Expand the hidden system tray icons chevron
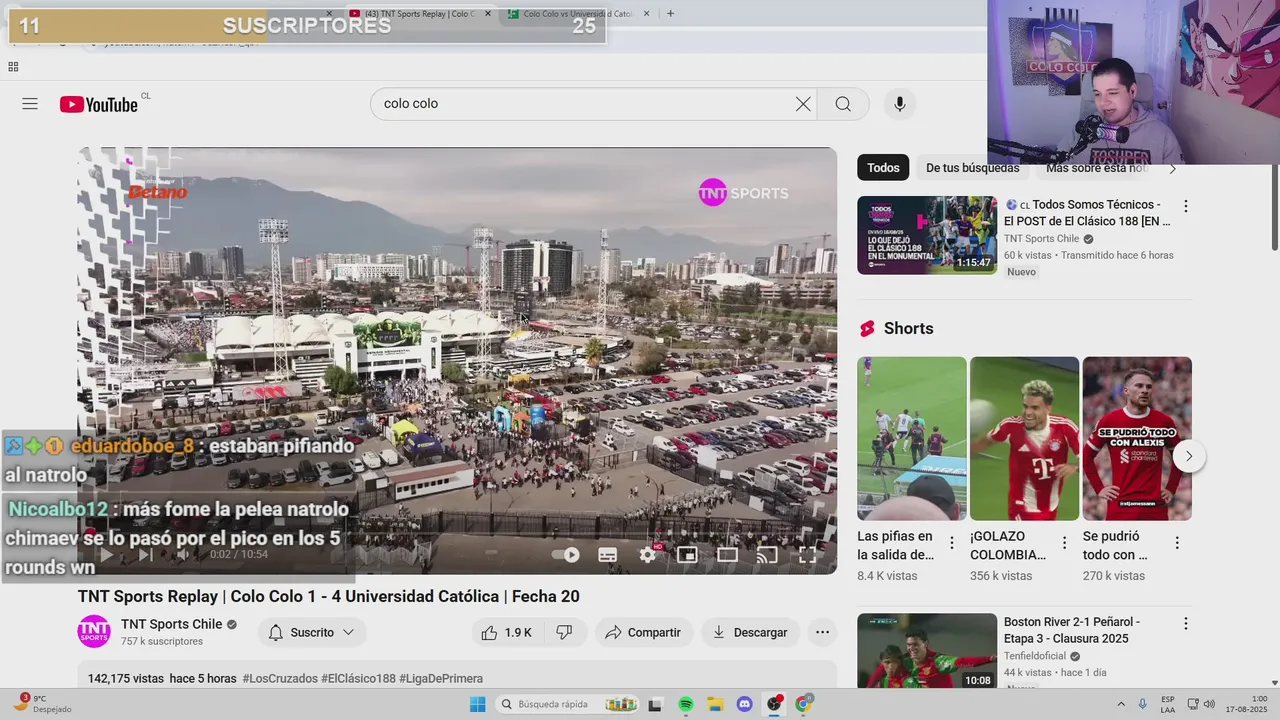 tap(1120, 704)
